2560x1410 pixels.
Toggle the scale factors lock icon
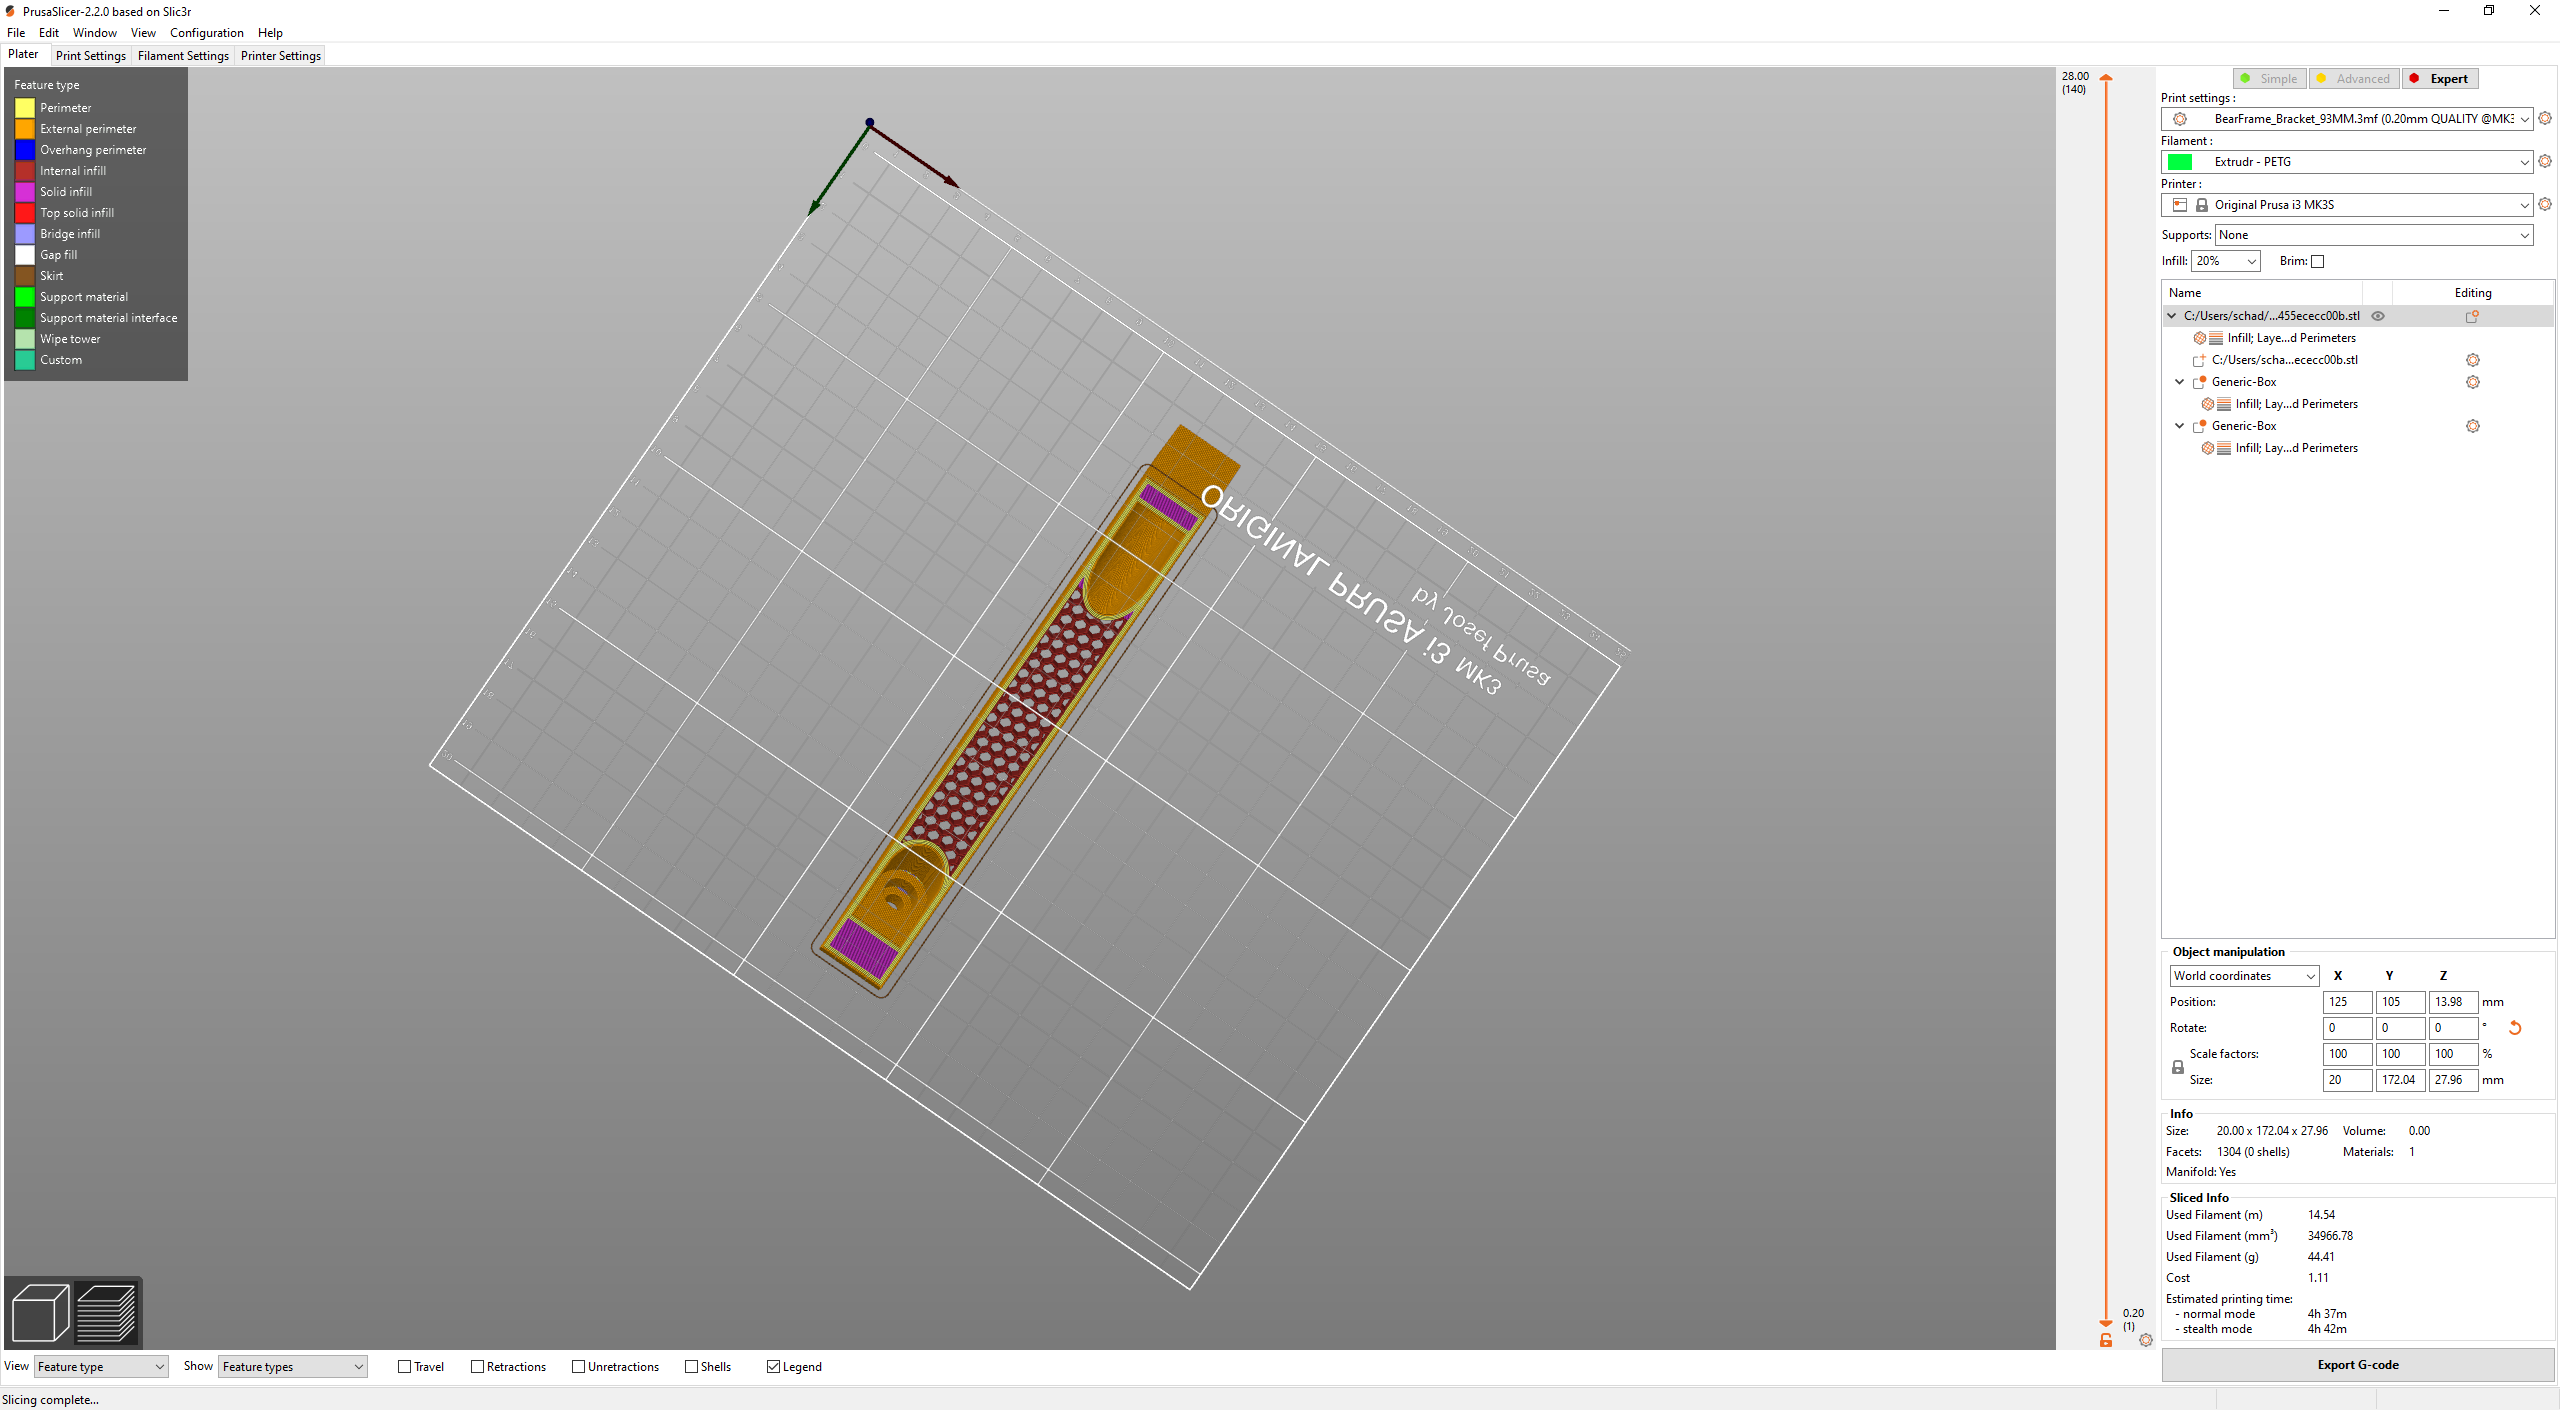pos(2177,1067)
